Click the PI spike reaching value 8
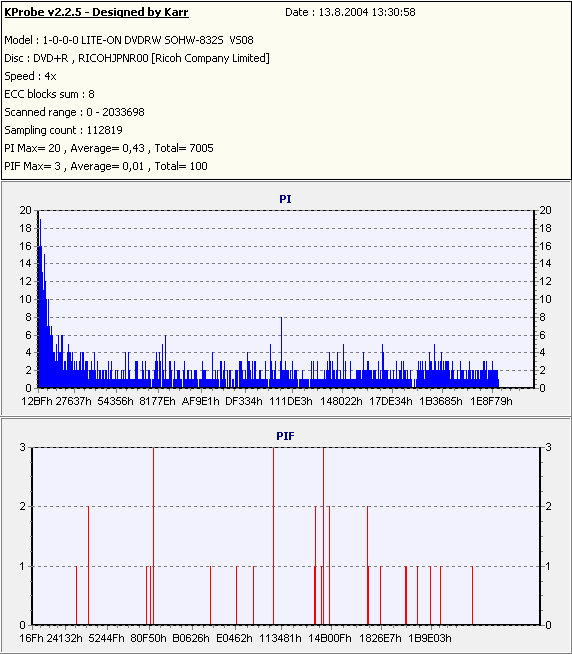572x654 pixels. pyautogui.click(x=282, y=352)
